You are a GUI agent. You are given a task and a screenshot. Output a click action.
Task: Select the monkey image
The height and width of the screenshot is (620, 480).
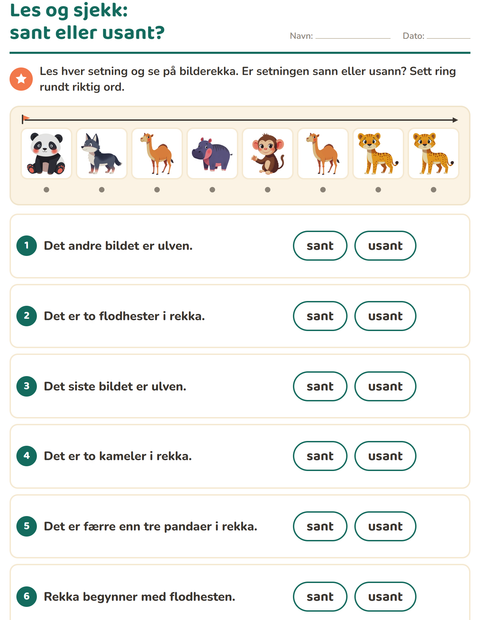268,153
